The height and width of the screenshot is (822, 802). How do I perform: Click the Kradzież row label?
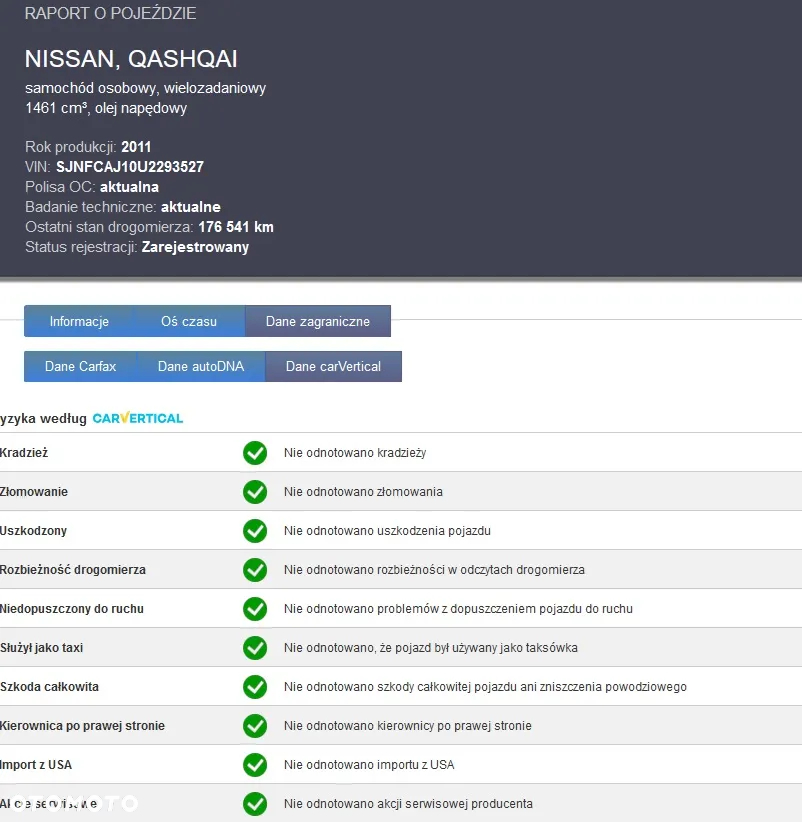[x=24, y=452]
